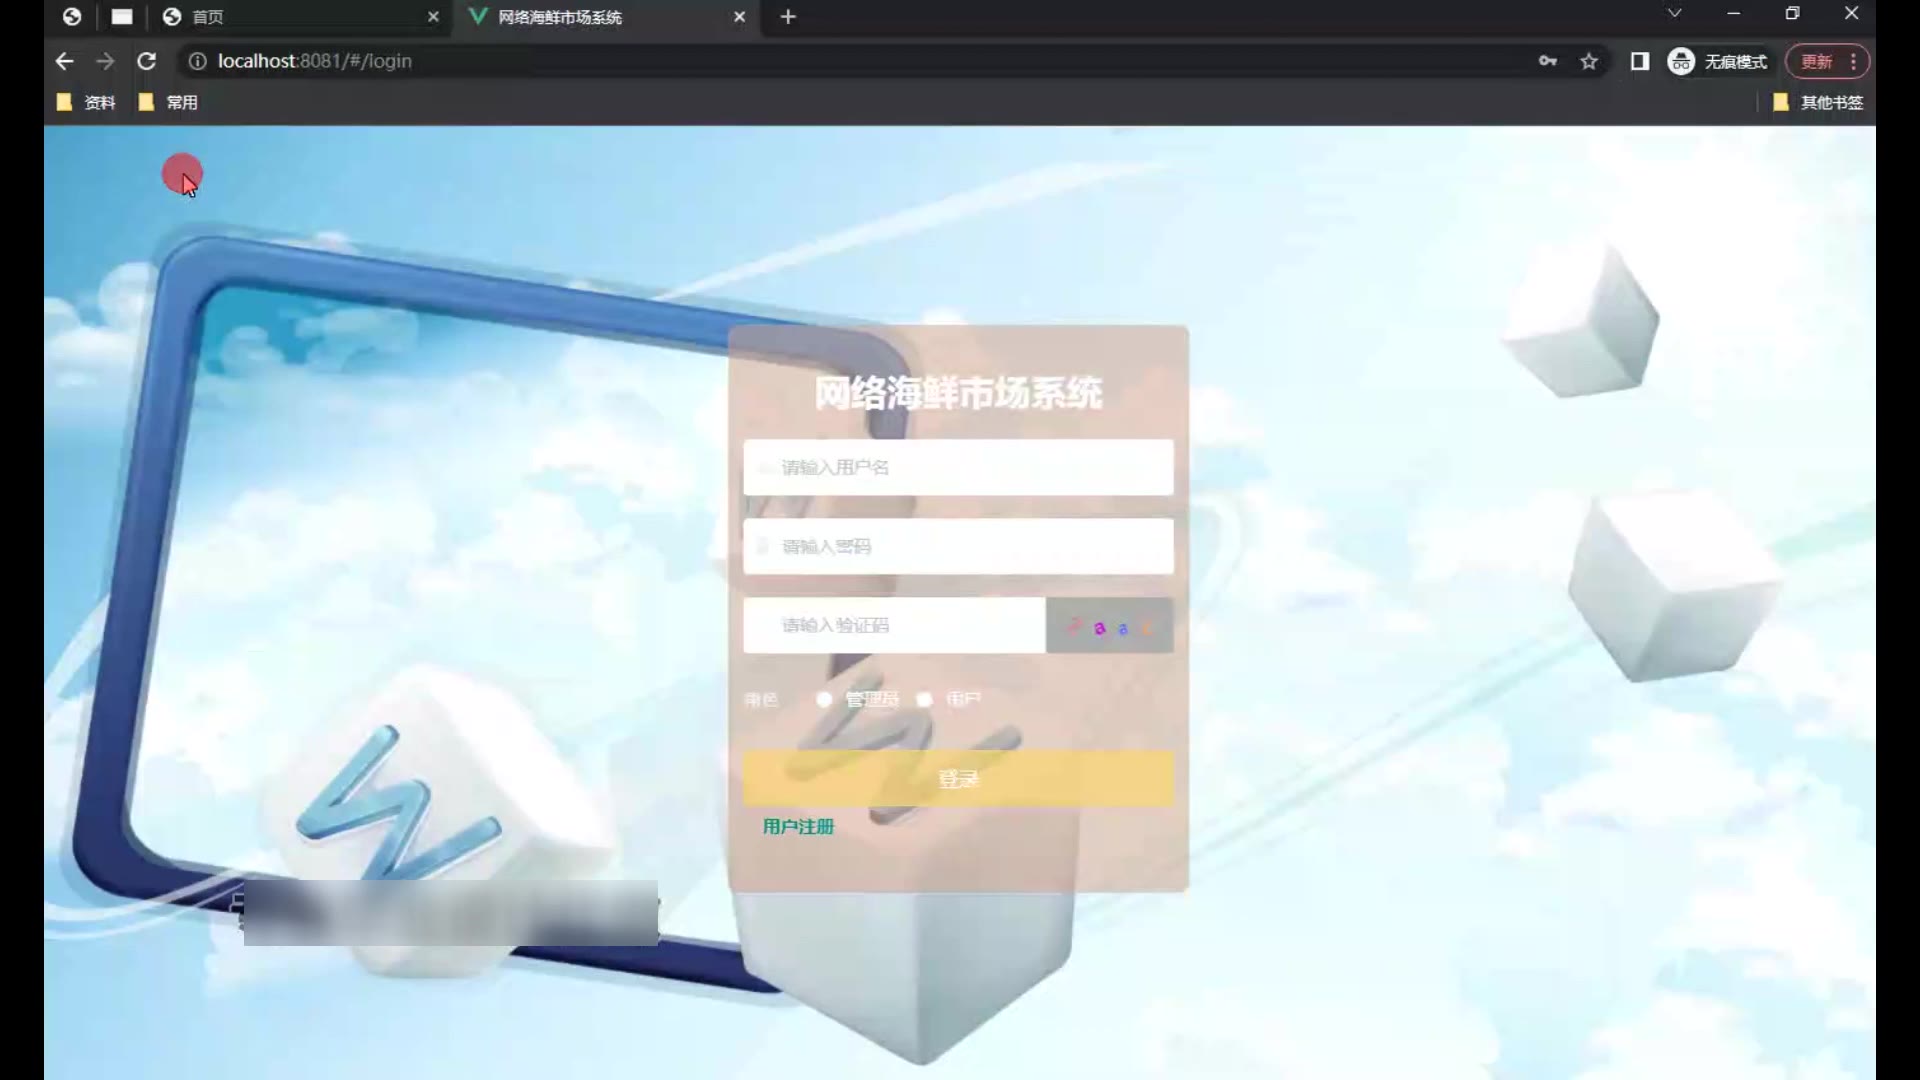Viewport: 1920px width, 1080px height.
Task: Reload the login page
Action: [146, 61]
